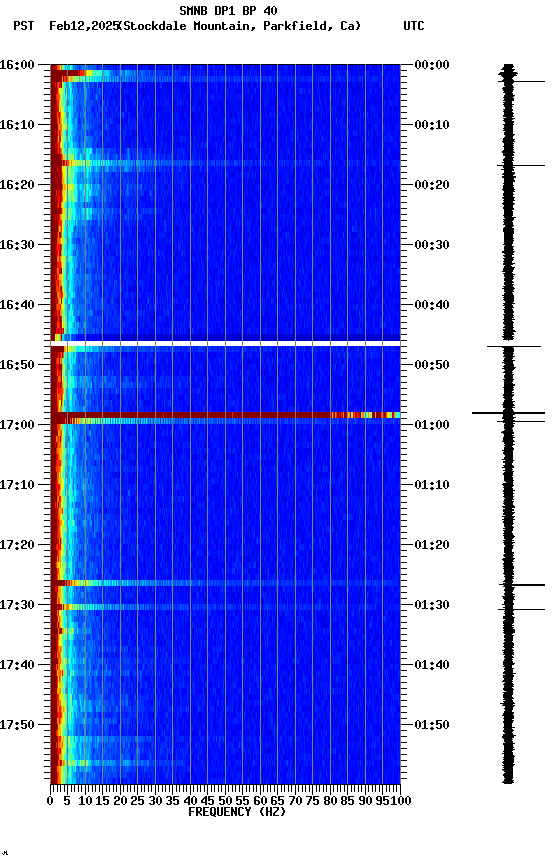The width and height of the screenshot is (552, 864).
Task: Click the 17:20 PST time label
Action: pos(17,546)
